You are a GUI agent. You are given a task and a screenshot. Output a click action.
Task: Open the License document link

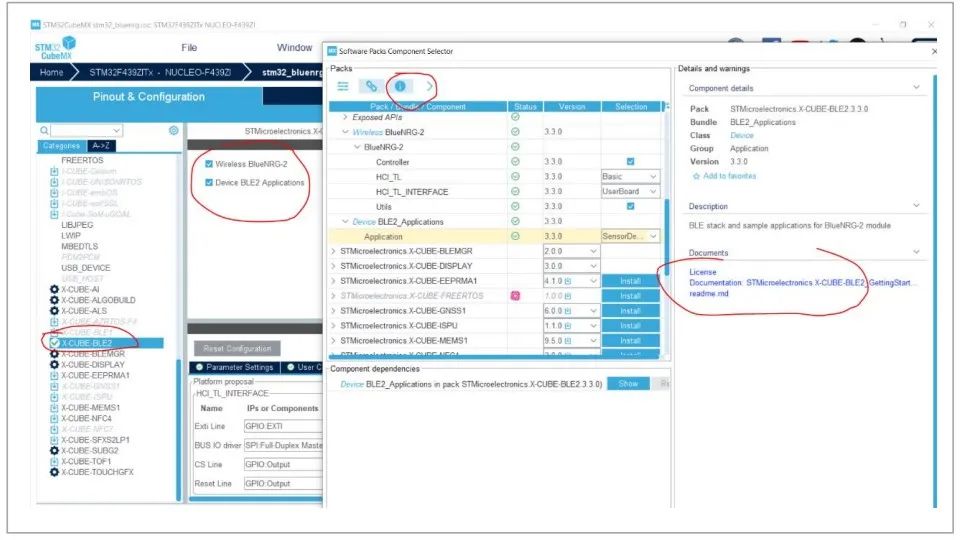702,272
